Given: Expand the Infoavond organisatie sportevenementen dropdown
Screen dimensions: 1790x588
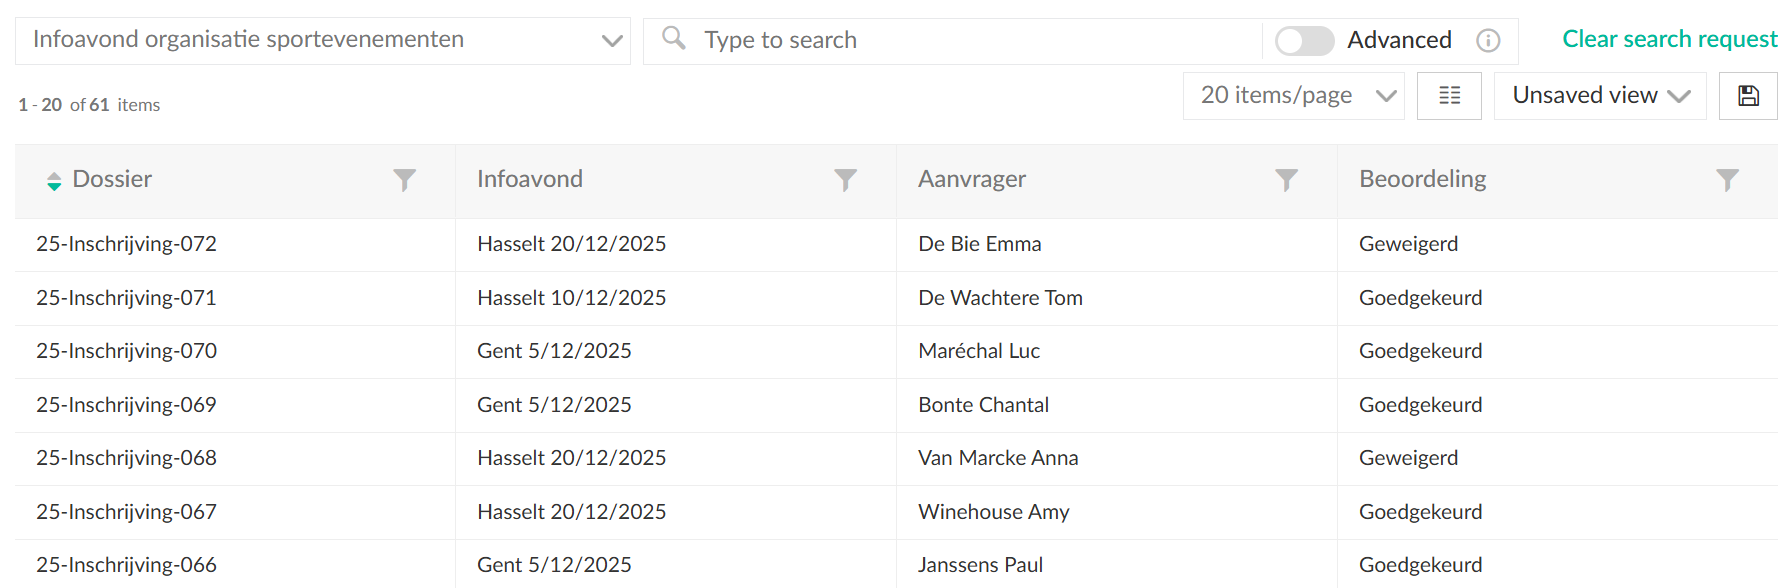Looking at the screenshot, I should (612, 41).
